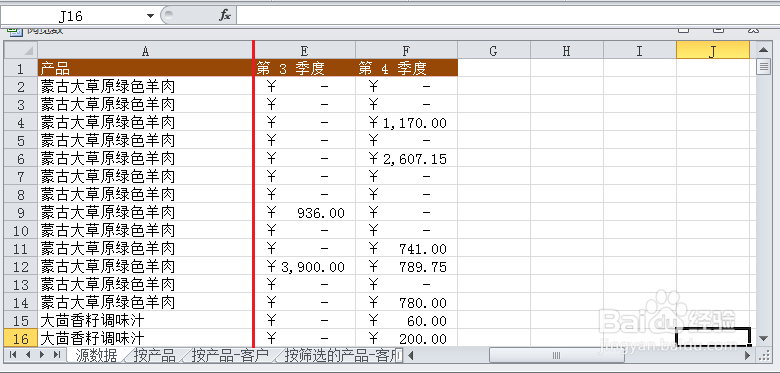Click horizontal scrollbar right arrow

(x=747, y=355)
